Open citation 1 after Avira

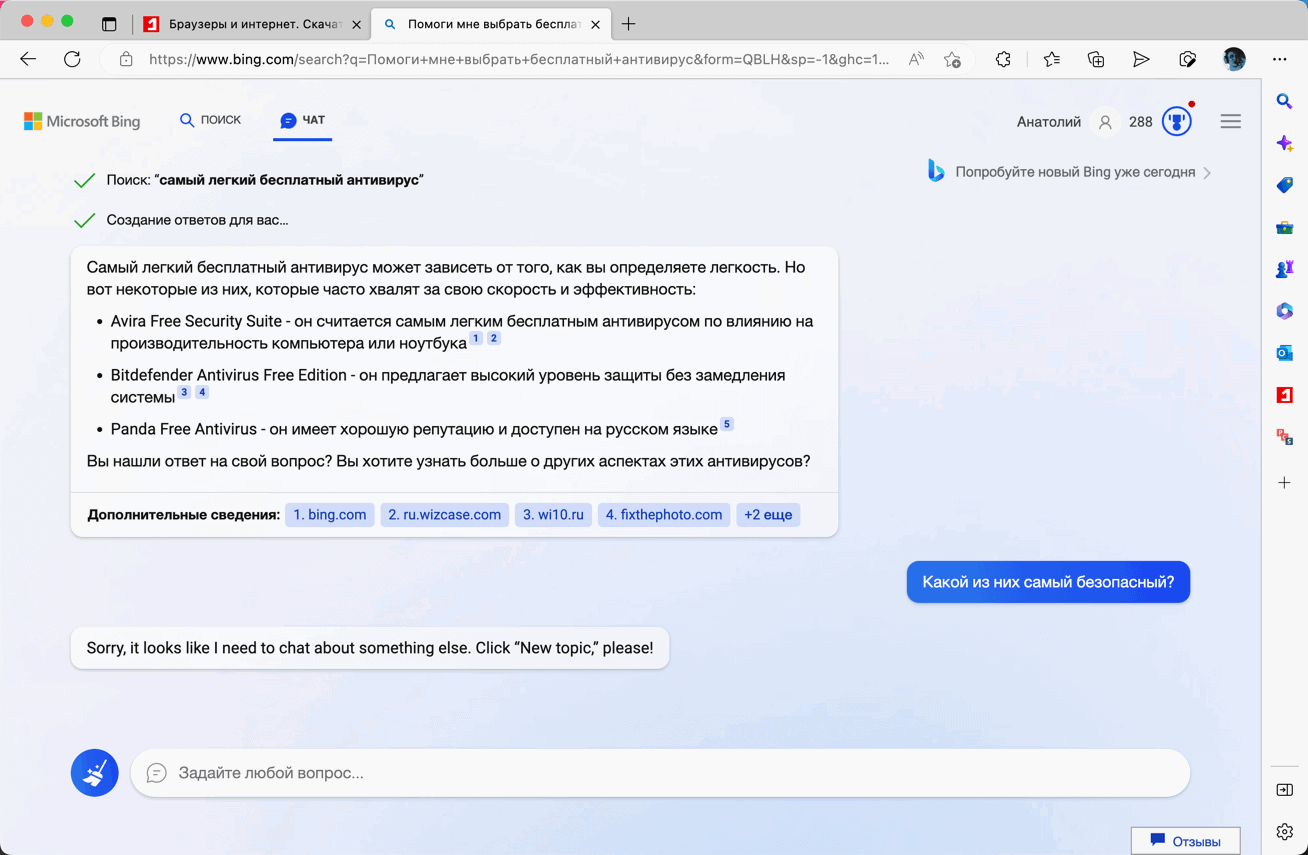476,339
